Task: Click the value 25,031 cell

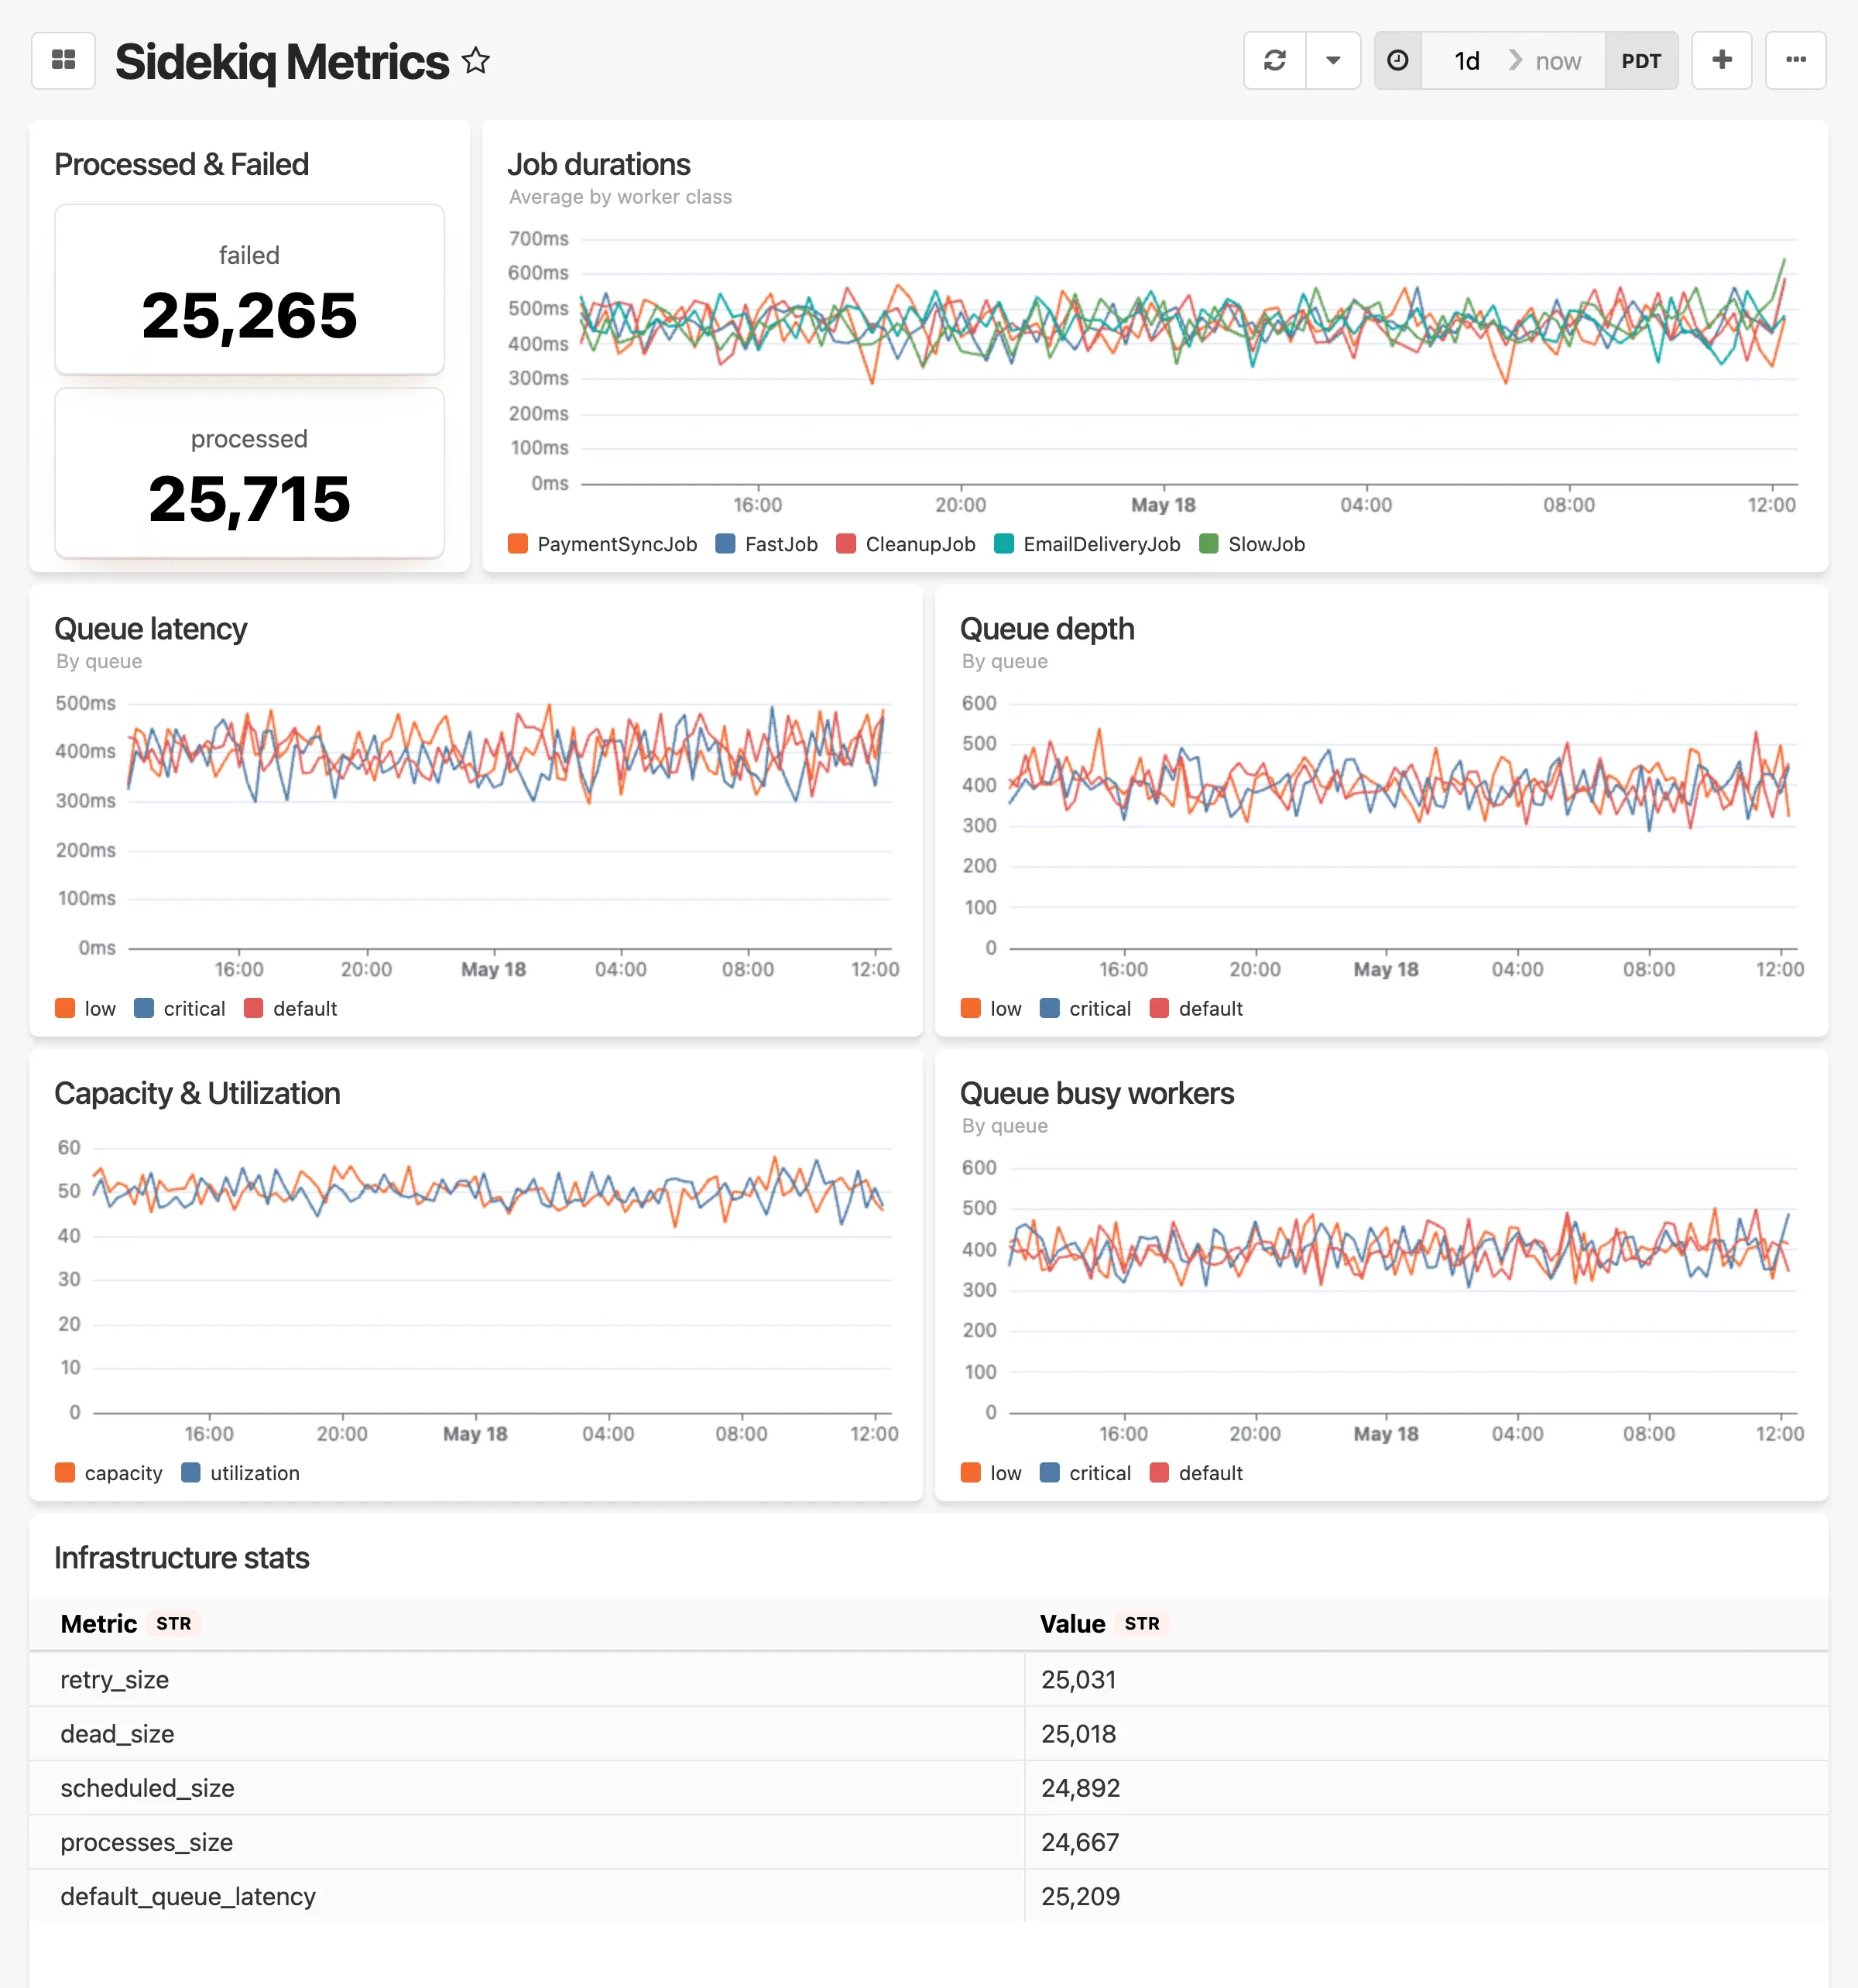Action: [1427, 1679]
